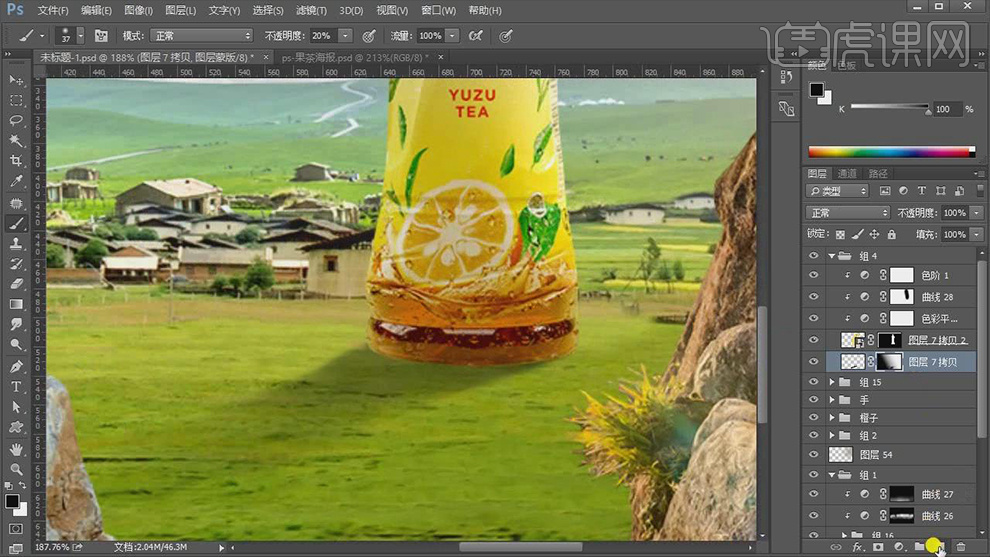Open layer opacity 100% dropdown arrow
The width and height of the screenshot is (990, 557).
click(x=976, y=213)
